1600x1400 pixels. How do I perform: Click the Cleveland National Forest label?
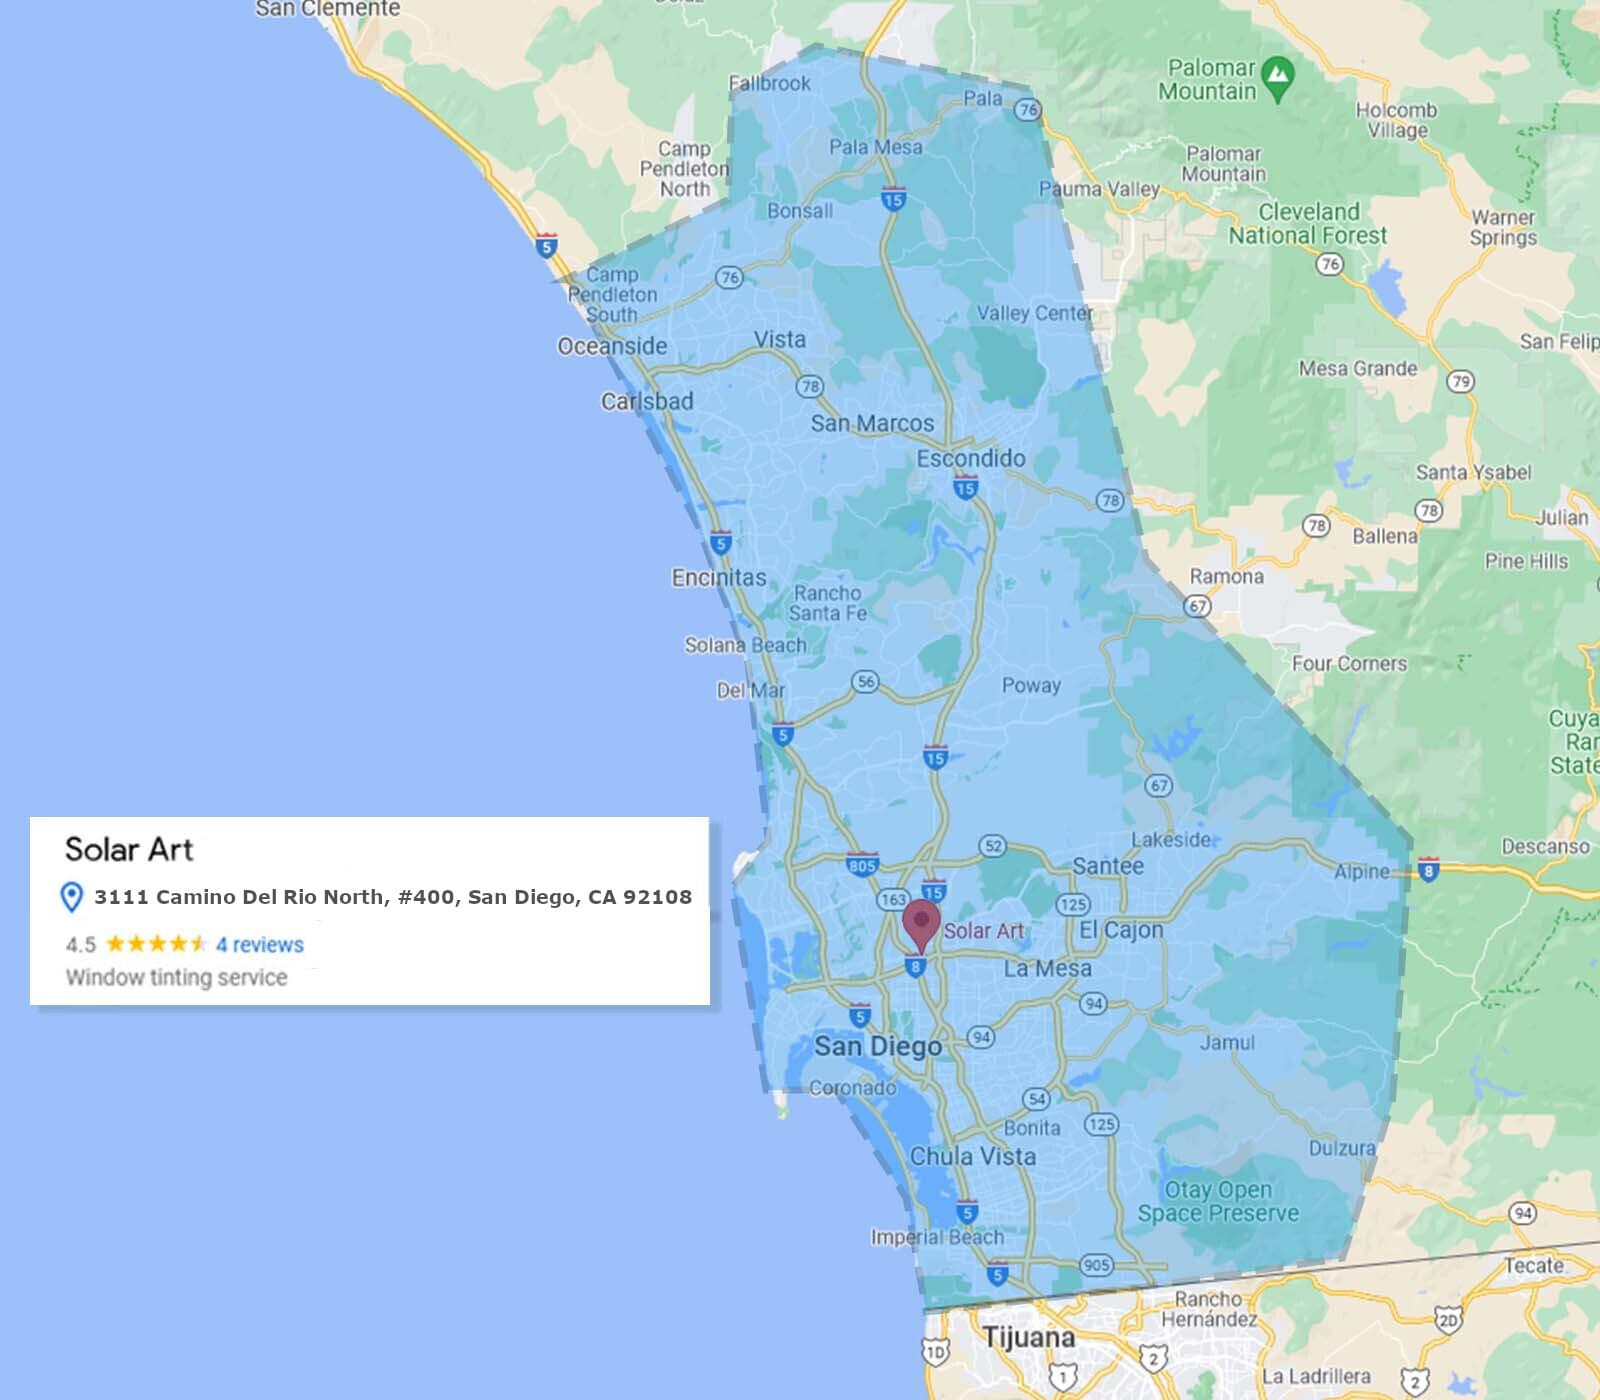click(1307, 224)
